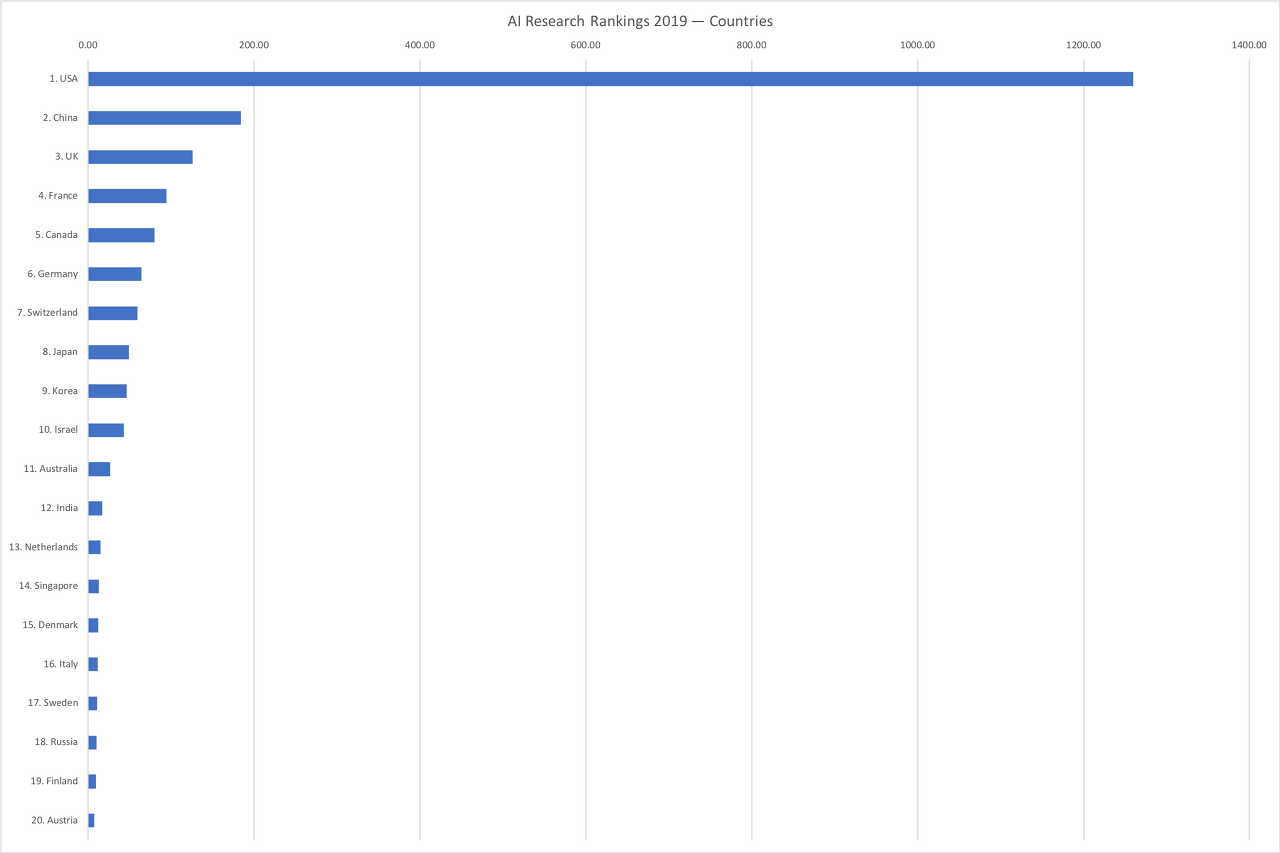Select the '4. France' label
The height and width of the screenshot is (853, 1280).
58,196
